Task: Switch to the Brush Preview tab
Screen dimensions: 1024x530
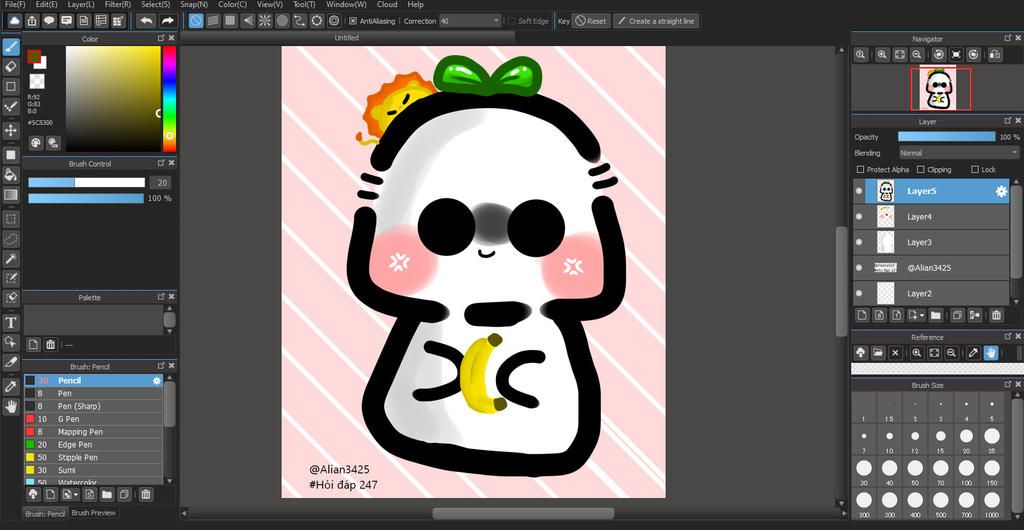Action: (x=93, y=513)
